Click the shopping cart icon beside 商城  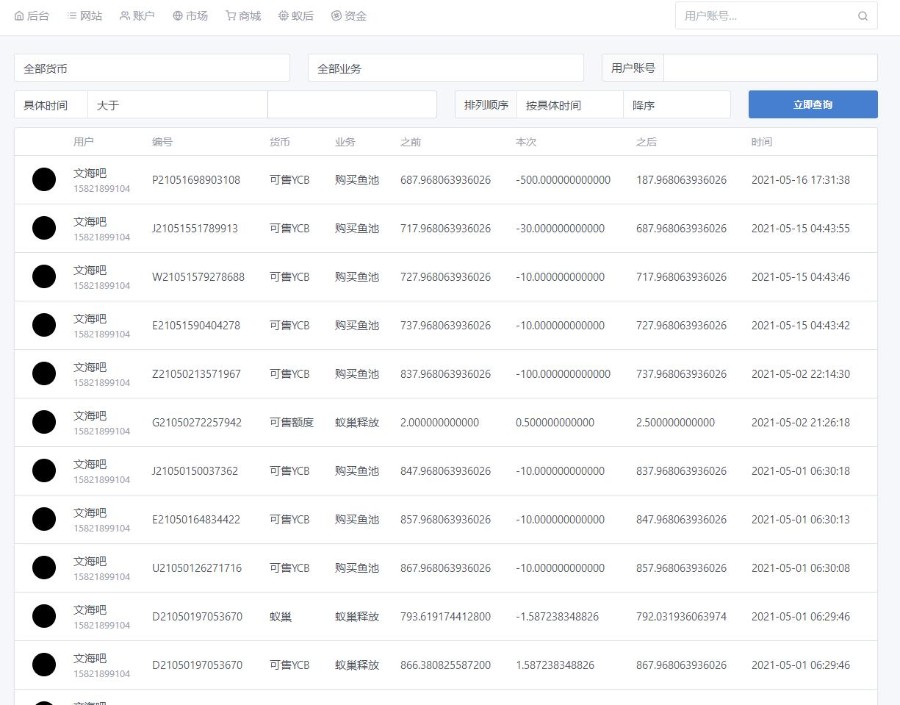coord(230,16)
